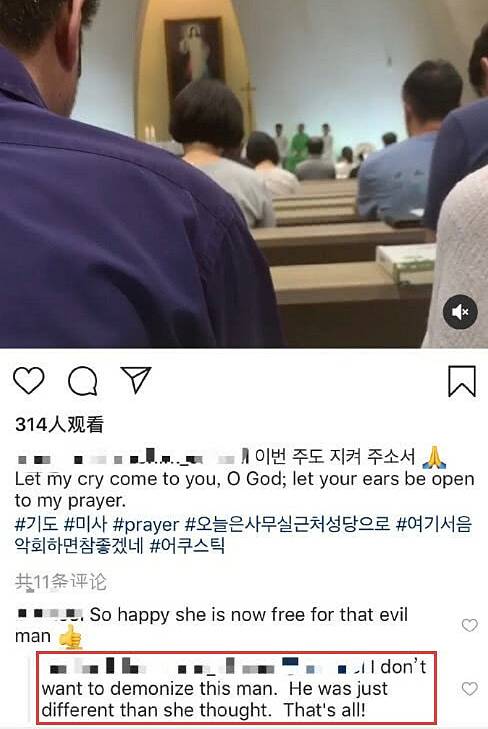Open the #기도 hashtag
488x729 pixels.
tap(36, 524)
